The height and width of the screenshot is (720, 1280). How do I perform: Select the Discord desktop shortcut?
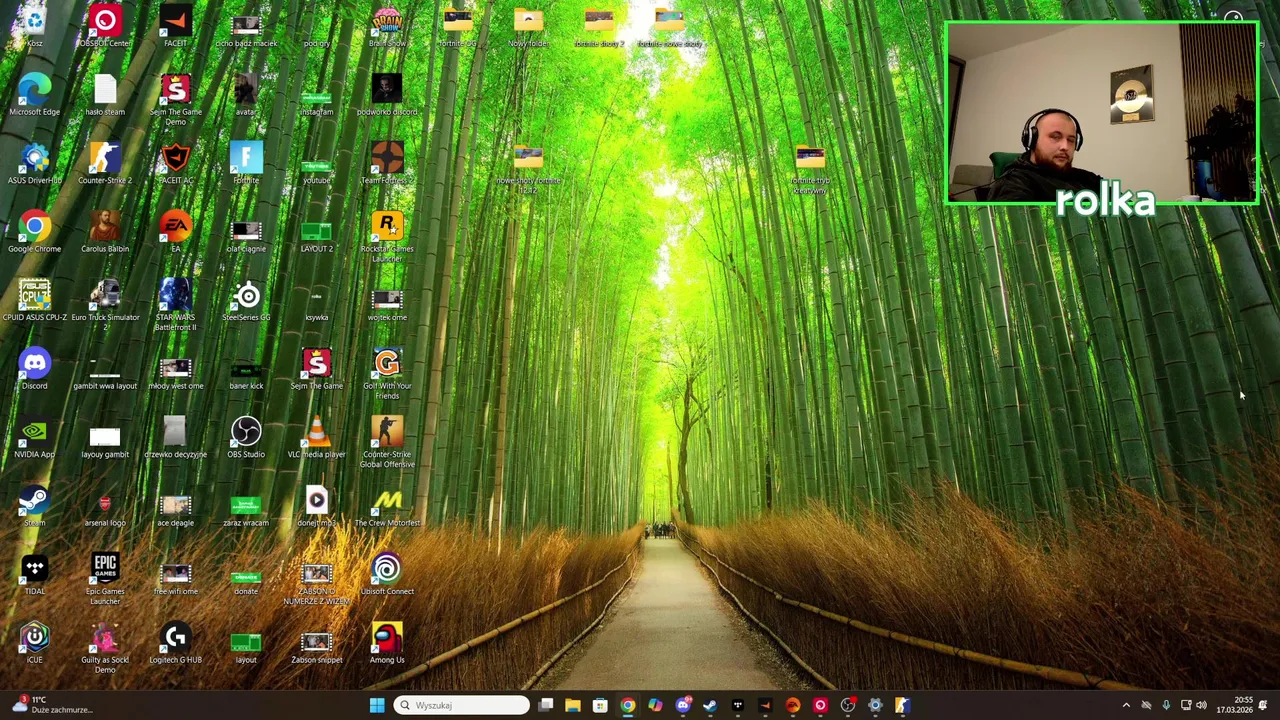pyautogui.click(x=34, y=369)
